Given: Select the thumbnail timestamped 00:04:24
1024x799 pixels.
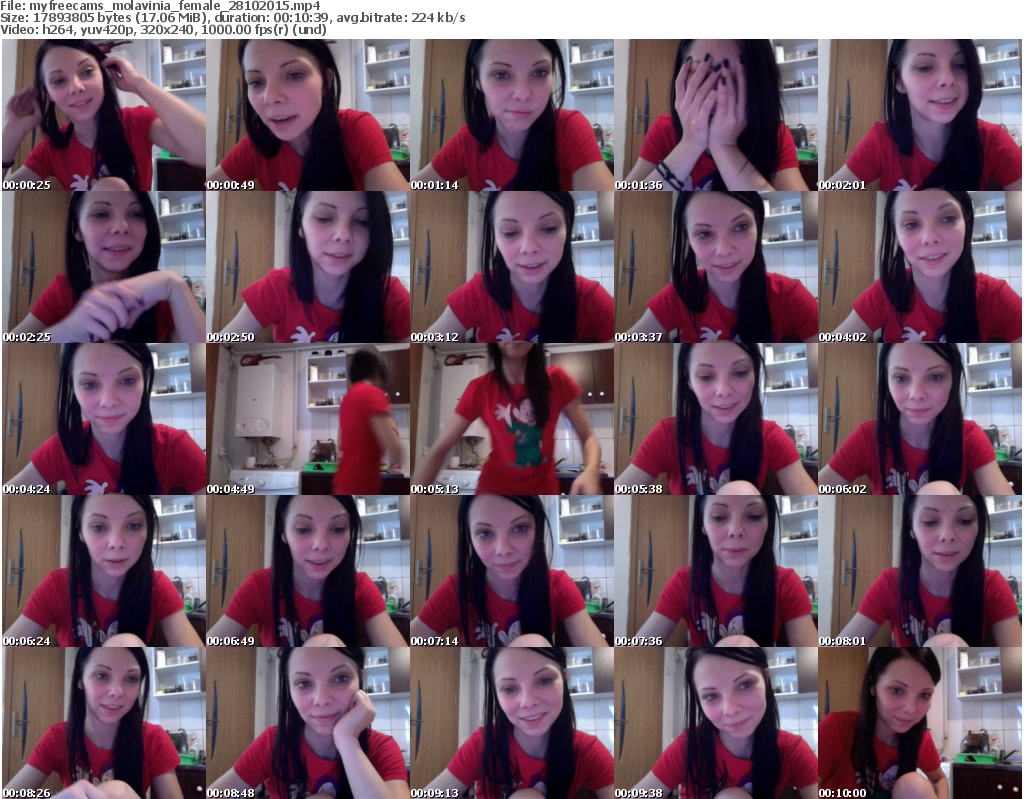Looking at the screenshot, I should coord(104,419).
